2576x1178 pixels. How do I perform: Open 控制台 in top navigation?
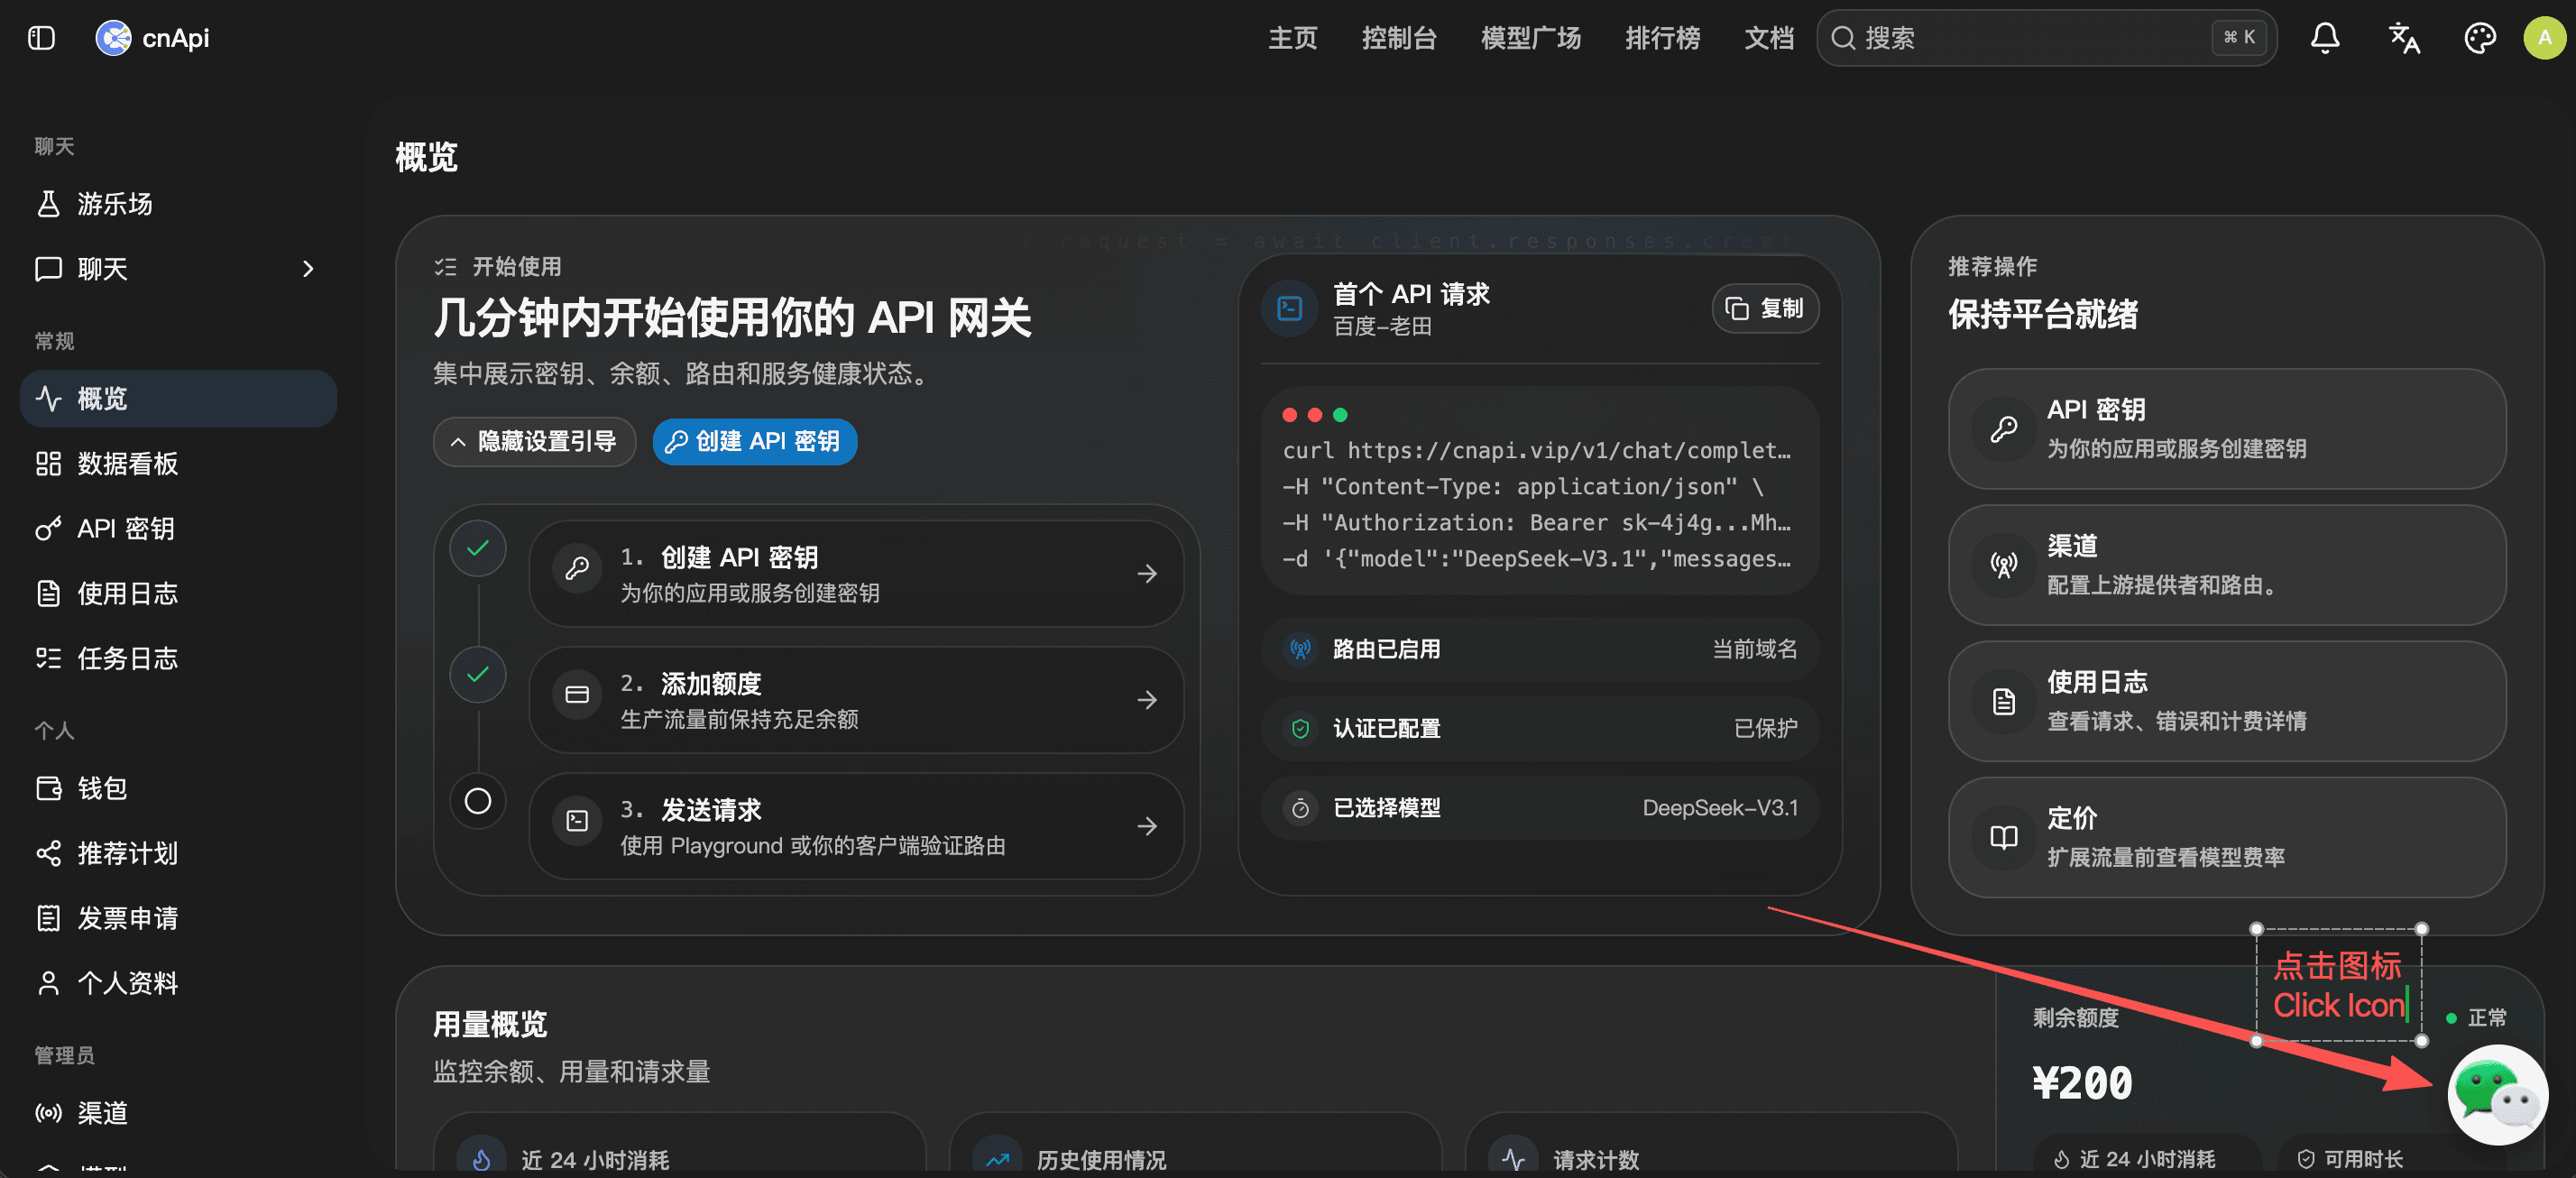1398,38
